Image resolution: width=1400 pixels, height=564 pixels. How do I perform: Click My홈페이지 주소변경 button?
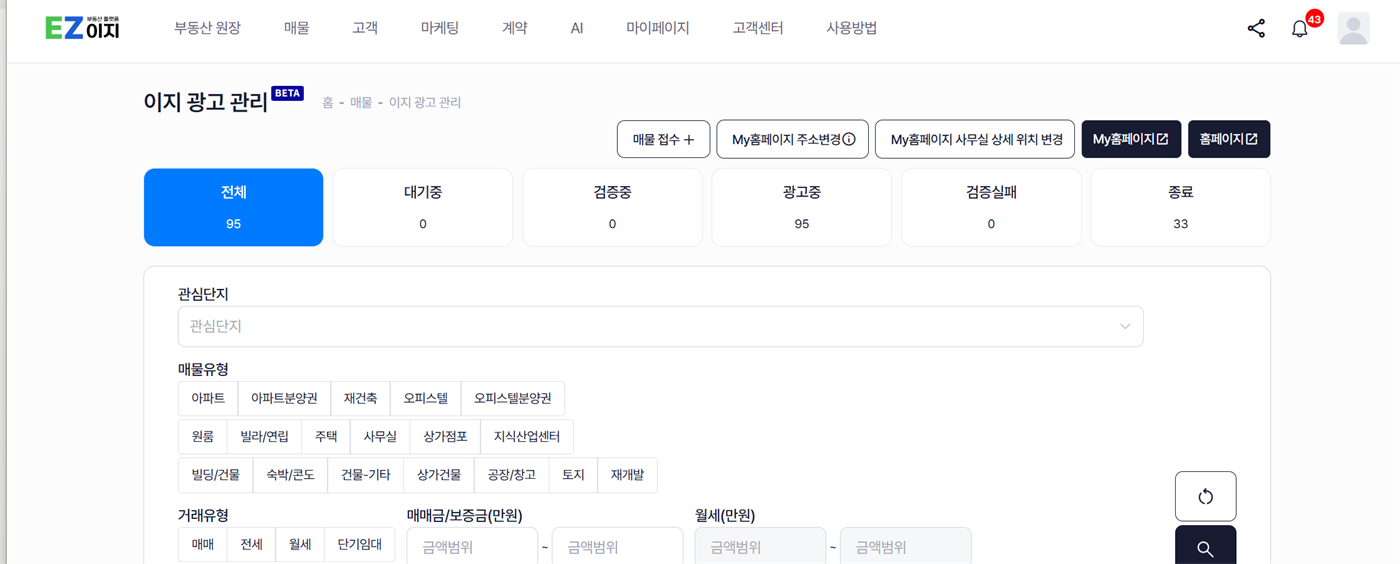[x=792, y=140]
